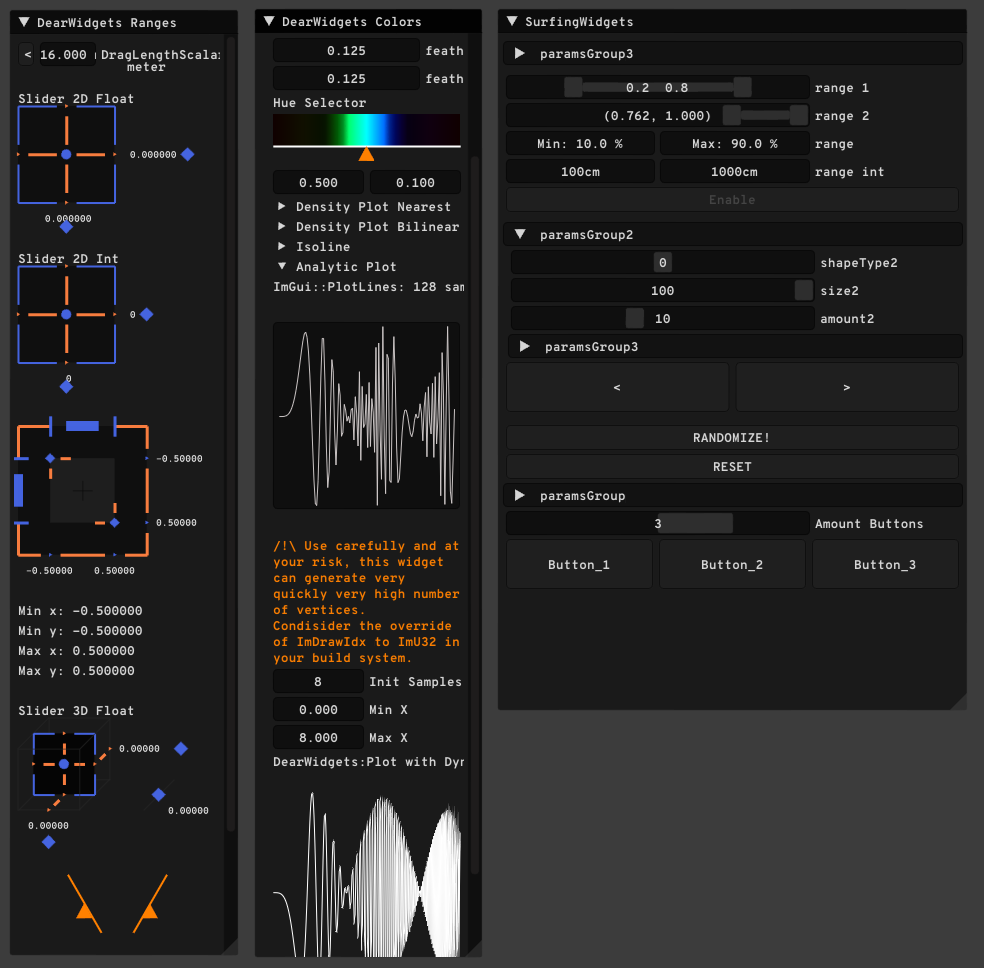Click the Amount Buttons slider

[x=658, y=523]
